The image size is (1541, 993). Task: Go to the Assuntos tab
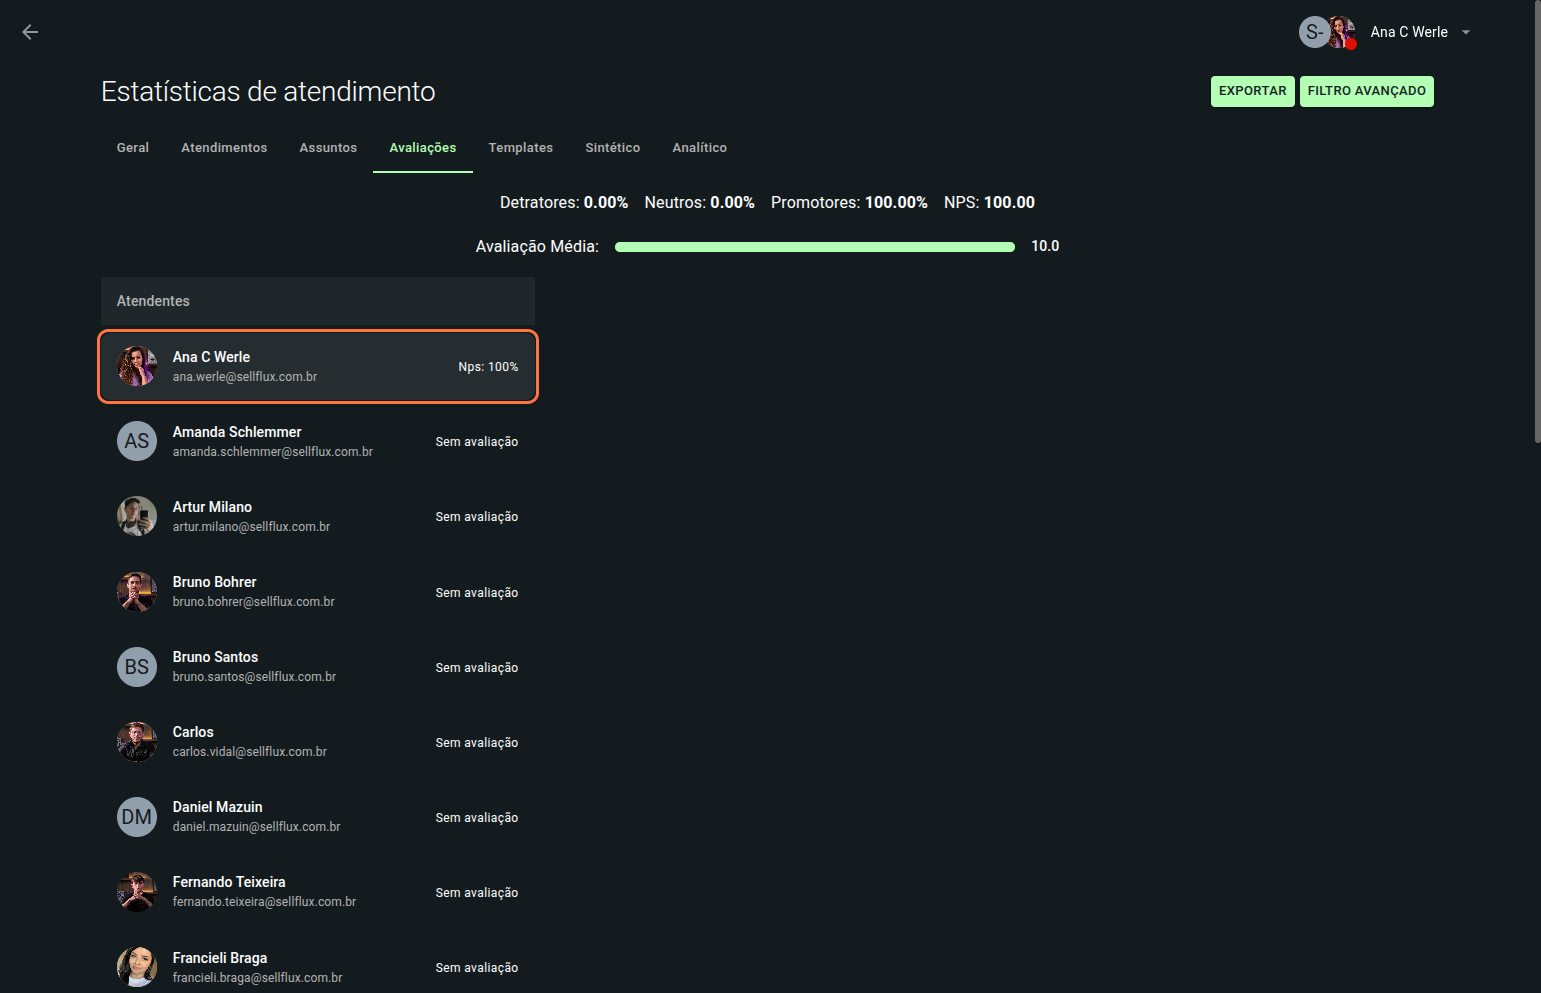[x=328, y=148]
